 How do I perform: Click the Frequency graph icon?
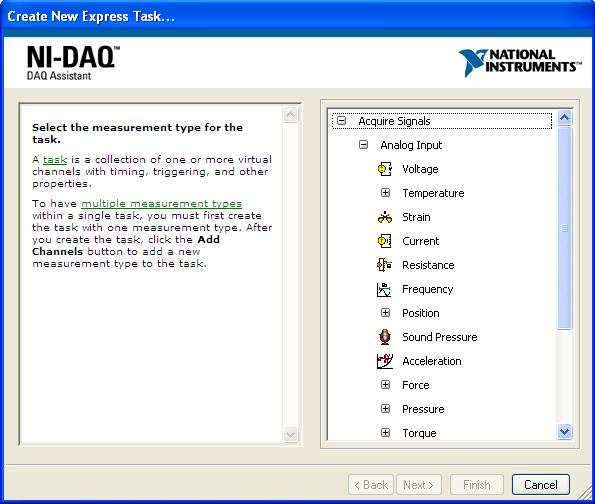(384, 289)
